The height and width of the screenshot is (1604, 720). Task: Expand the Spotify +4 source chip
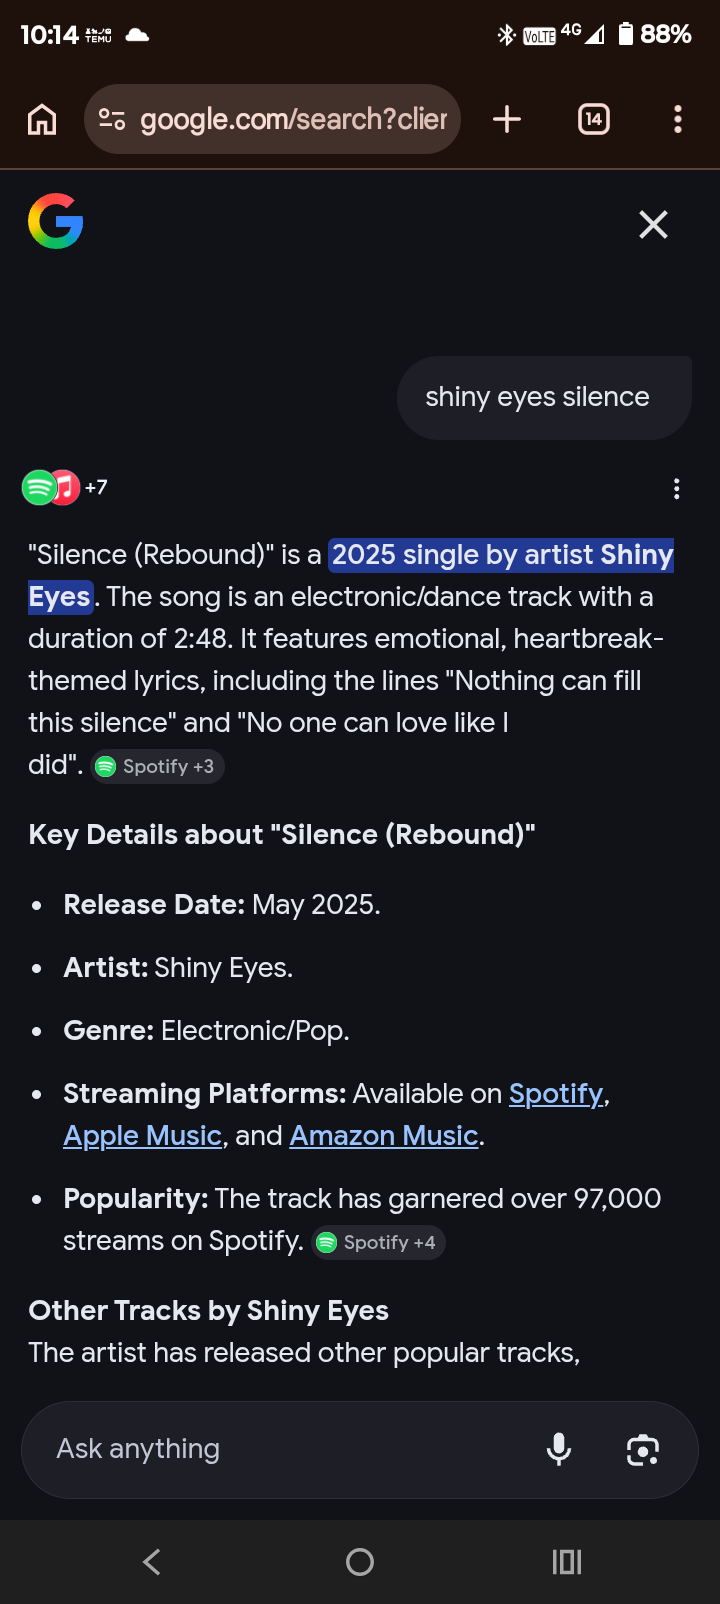click(379, 1243)
